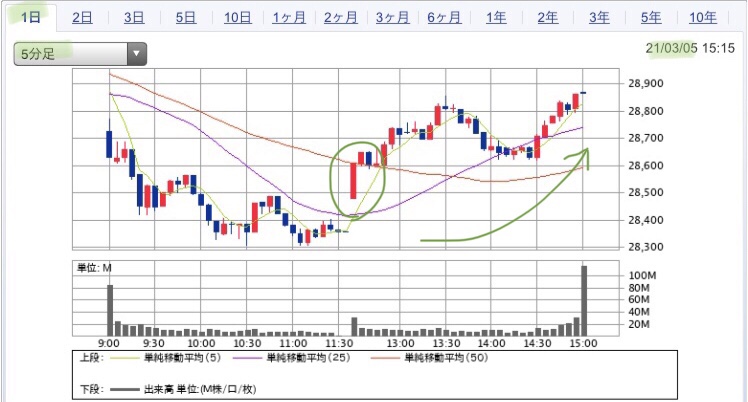
Task: Click legend entry 単純移動平均(50)
Action: (x=446, y=358)
